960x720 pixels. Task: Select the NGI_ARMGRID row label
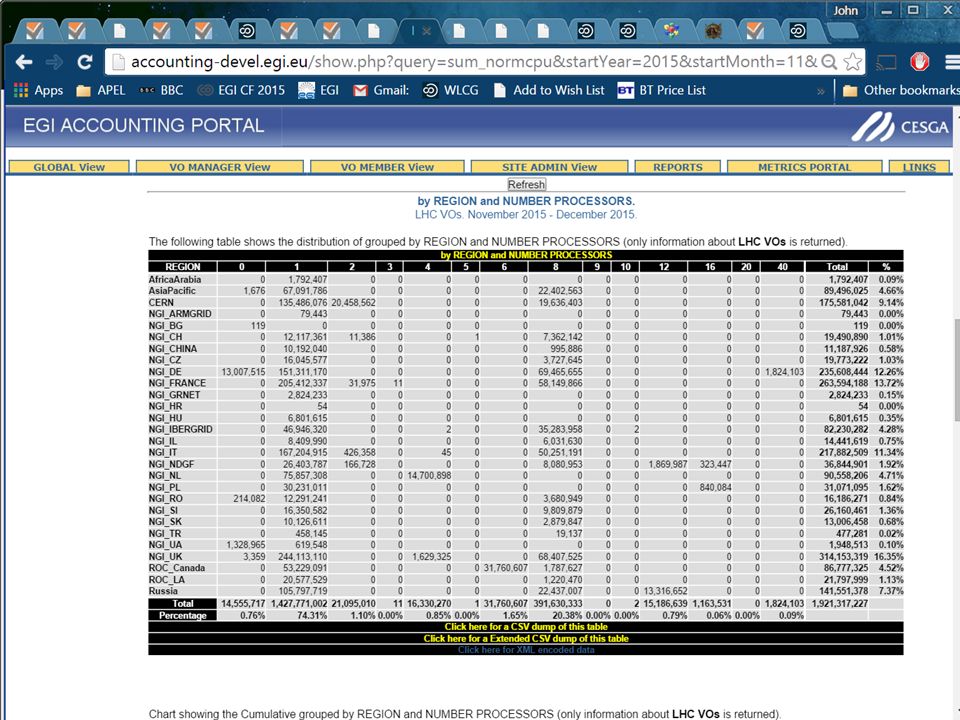point(180,313)
